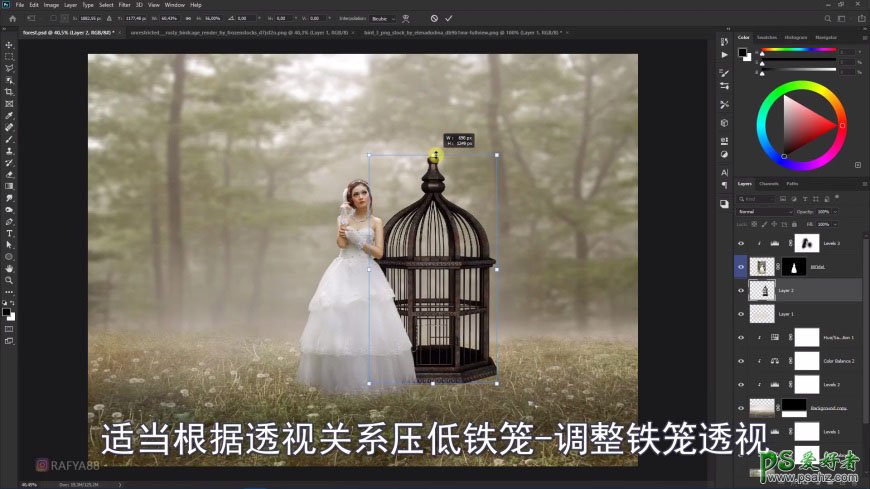Select the Horizontal Type tool
Screen dimensions: 870x489
click(9, 233)
